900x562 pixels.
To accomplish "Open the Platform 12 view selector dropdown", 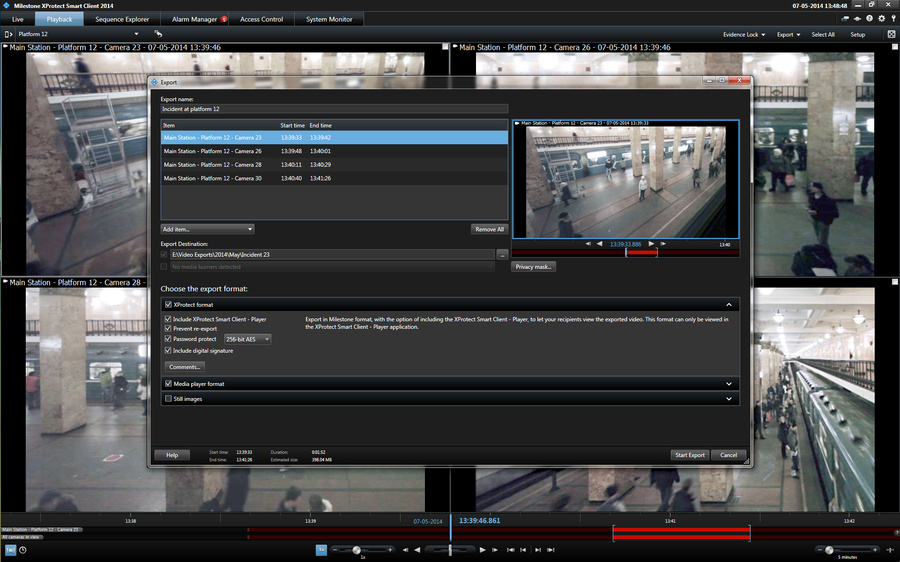I will [x=77, y=34].
